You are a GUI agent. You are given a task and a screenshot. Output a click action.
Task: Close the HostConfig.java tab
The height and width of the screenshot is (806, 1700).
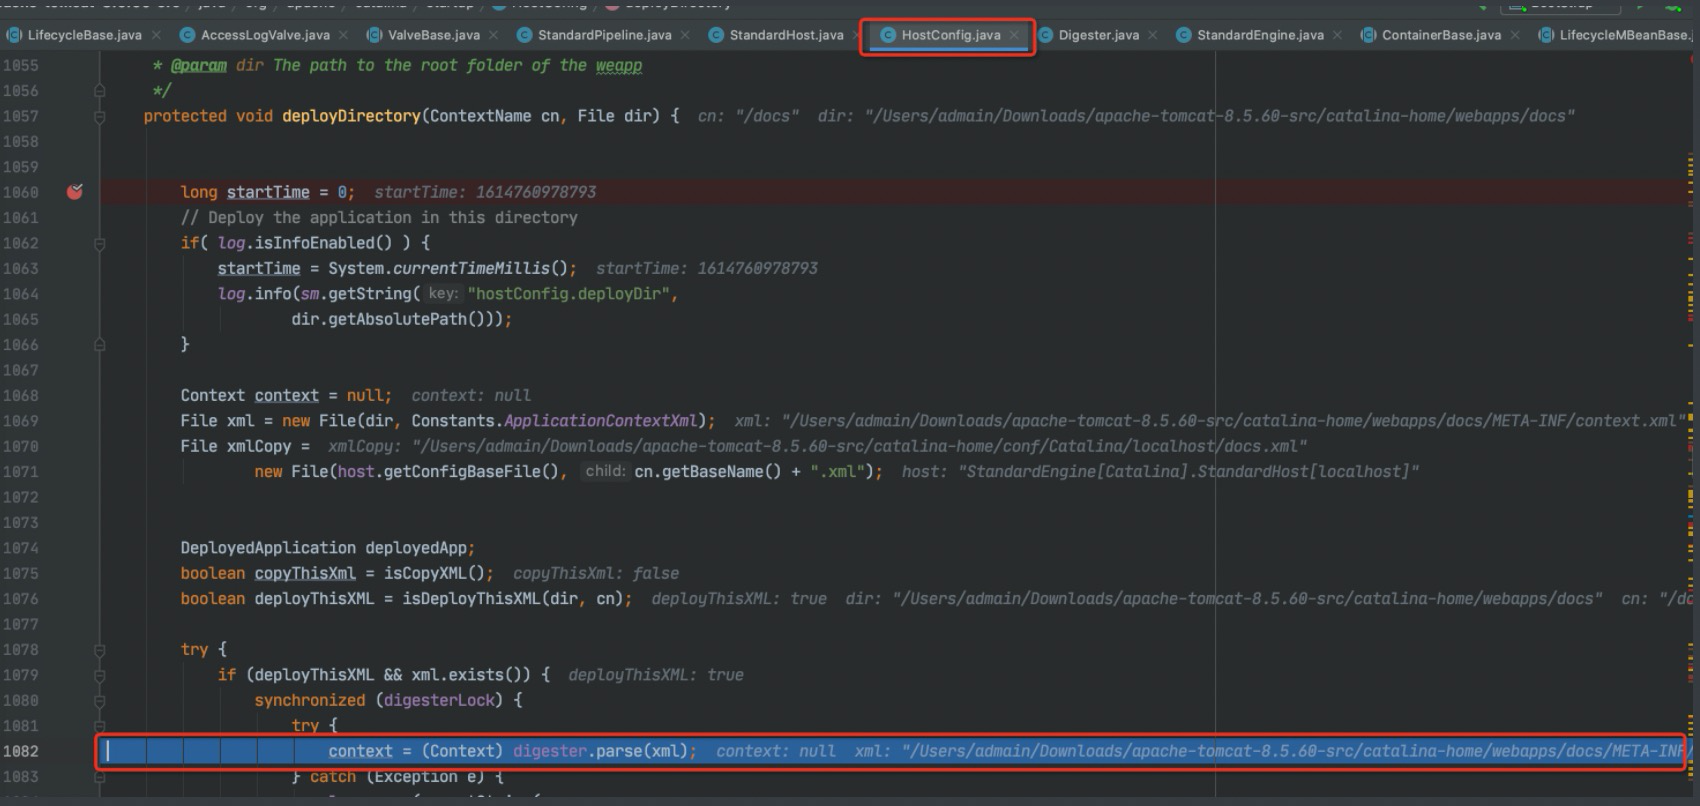[1014, 35]
